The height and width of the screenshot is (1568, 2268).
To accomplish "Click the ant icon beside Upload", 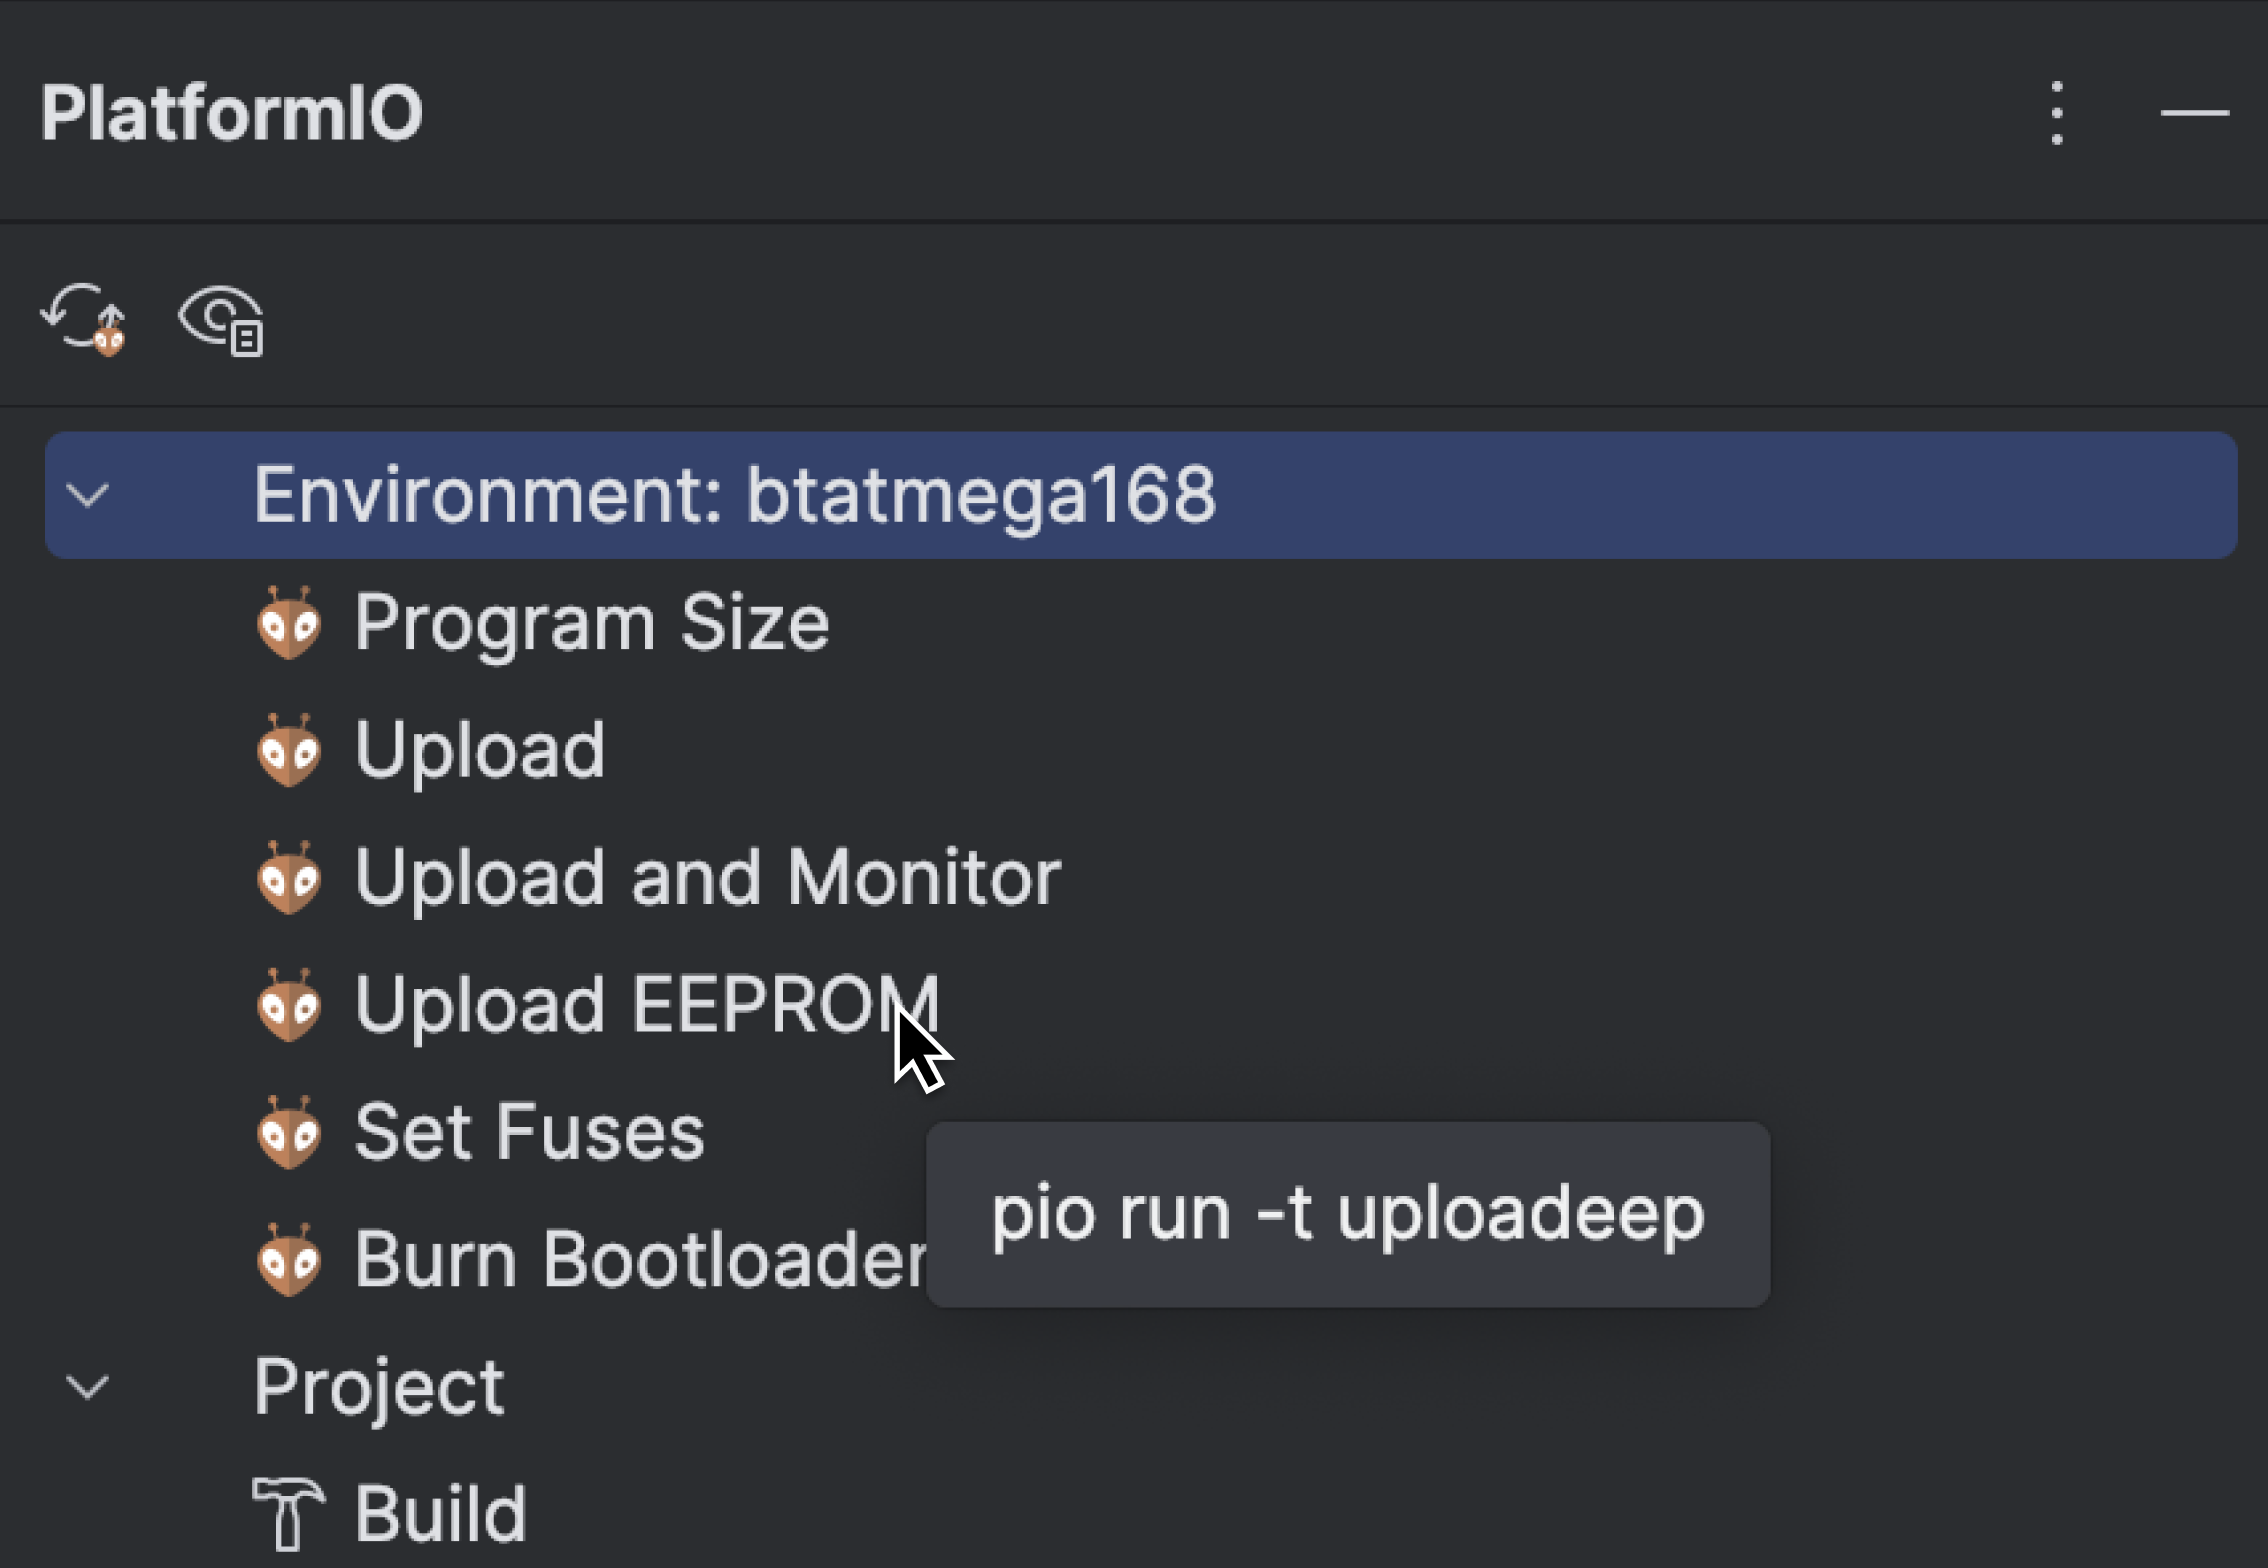I will click(x=289, y=750).
